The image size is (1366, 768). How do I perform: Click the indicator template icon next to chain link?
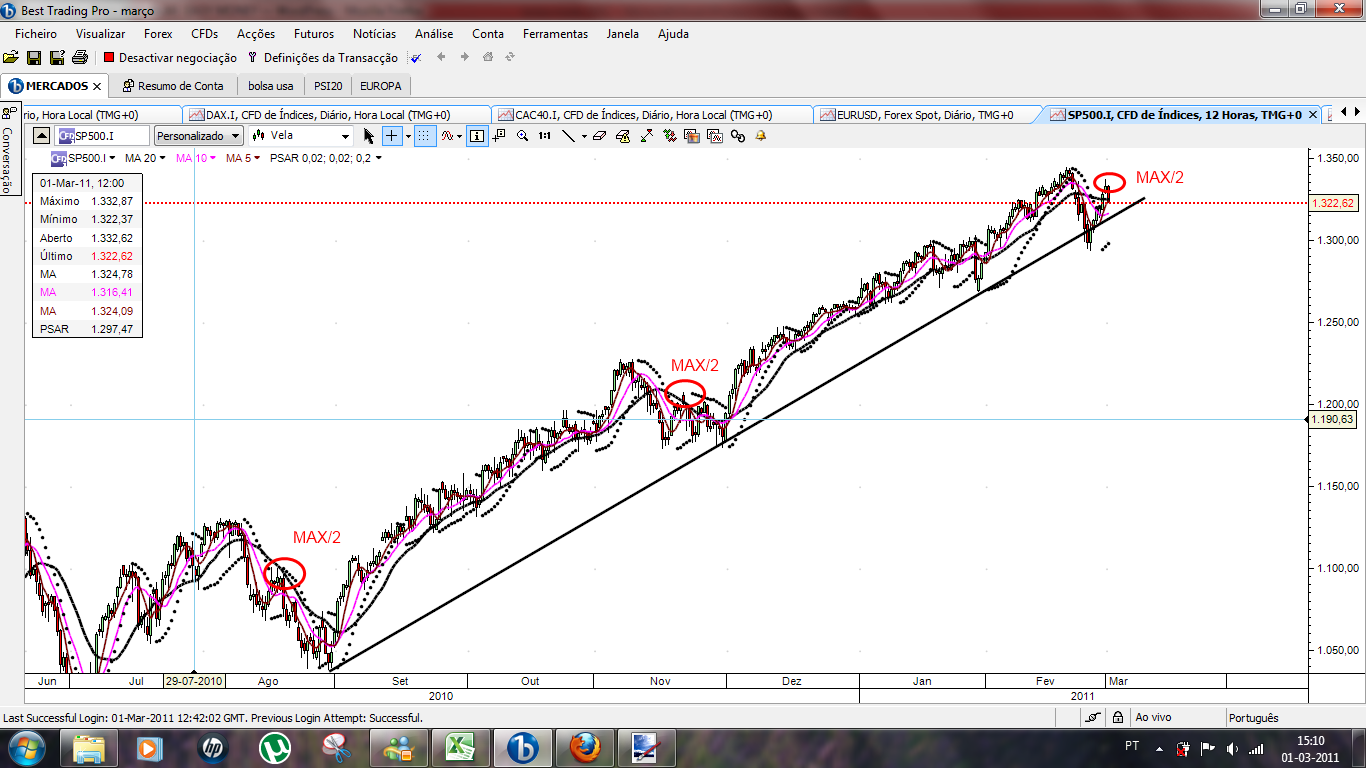715,136
